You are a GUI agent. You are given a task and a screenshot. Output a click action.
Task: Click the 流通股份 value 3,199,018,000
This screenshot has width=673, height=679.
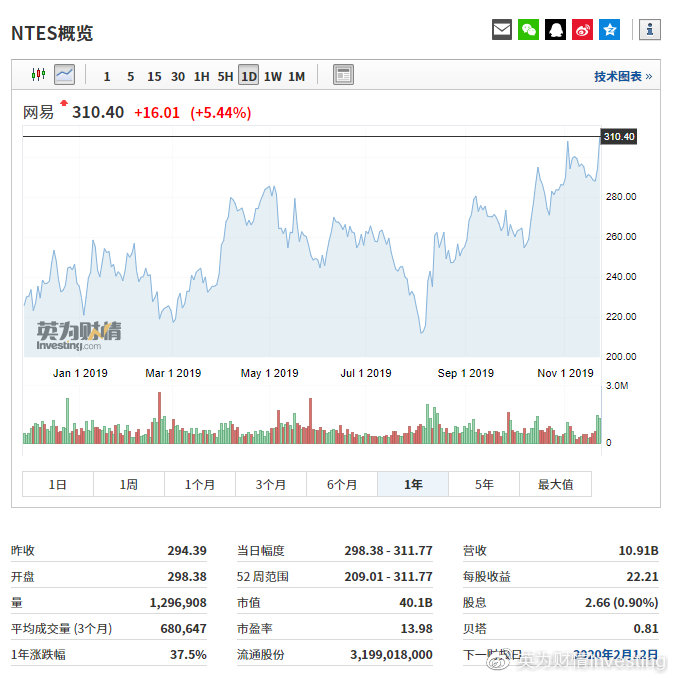392,655
